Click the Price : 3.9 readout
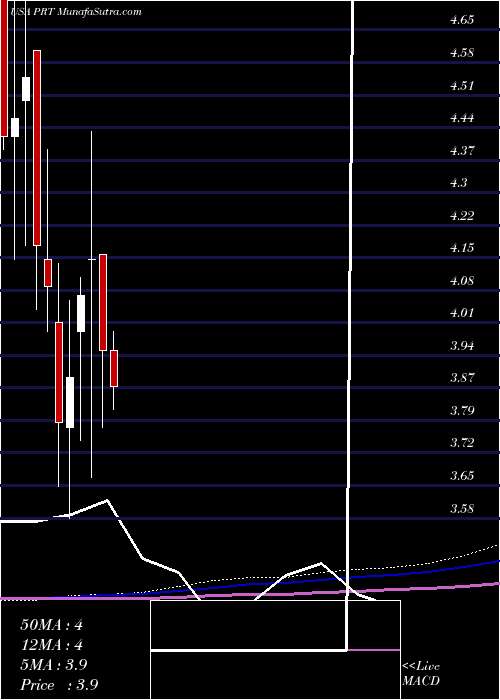The width and height of the screenshot is (500, 700). [x=59, y=685]
